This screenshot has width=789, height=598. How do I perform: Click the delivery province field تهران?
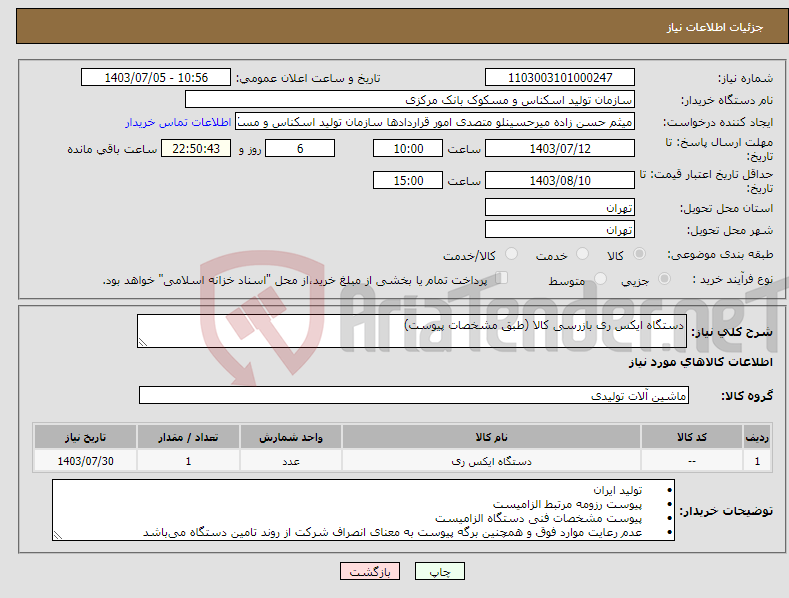tap(560, 207)
